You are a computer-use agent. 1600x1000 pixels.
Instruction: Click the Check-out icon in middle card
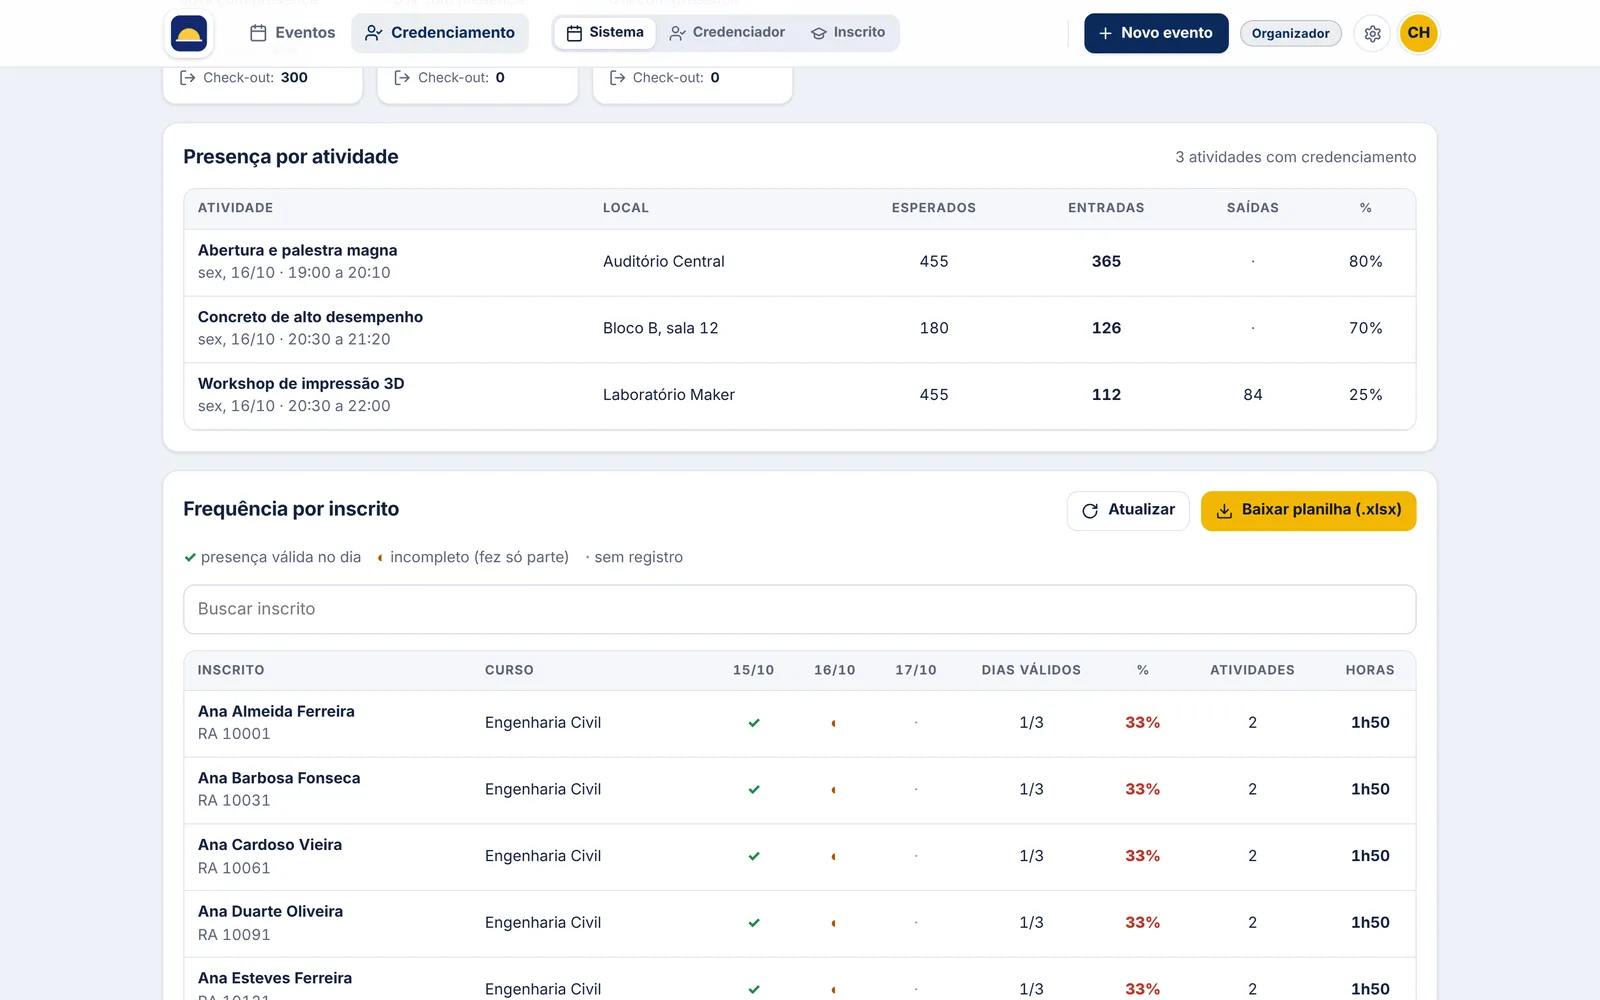(402, 77)
